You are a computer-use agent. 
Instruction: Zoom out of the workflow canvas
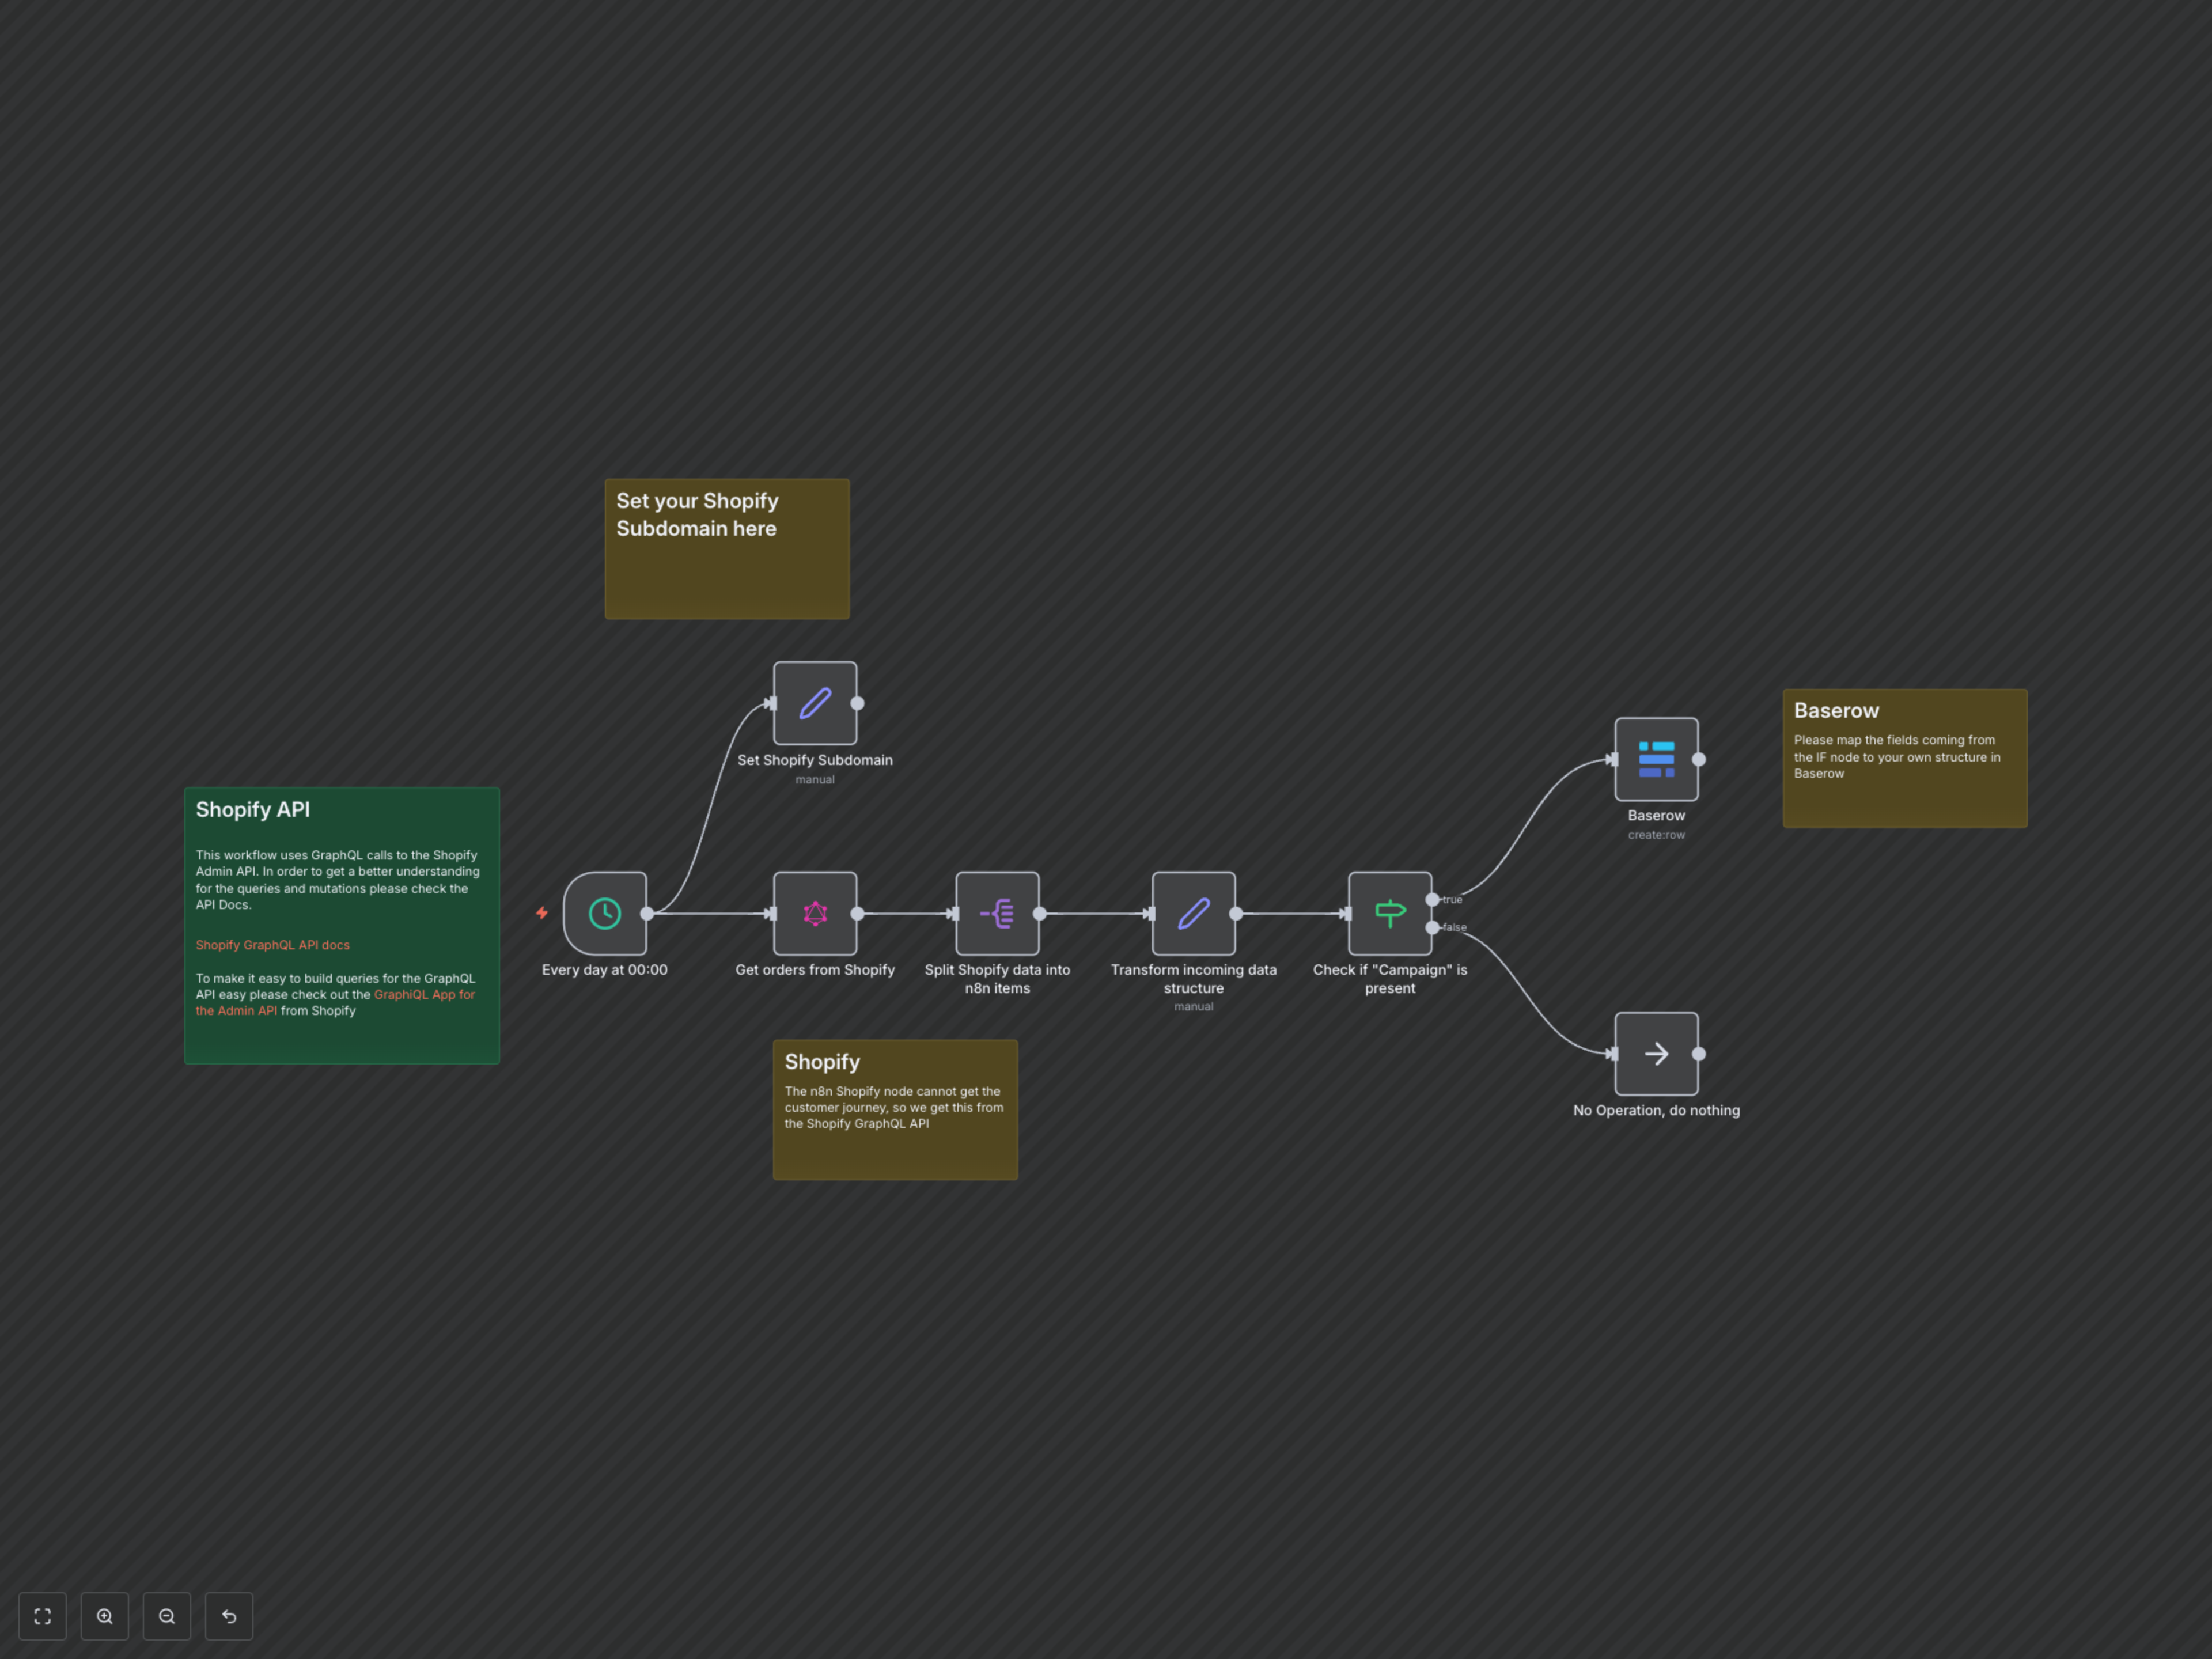tap(167, 1616)
